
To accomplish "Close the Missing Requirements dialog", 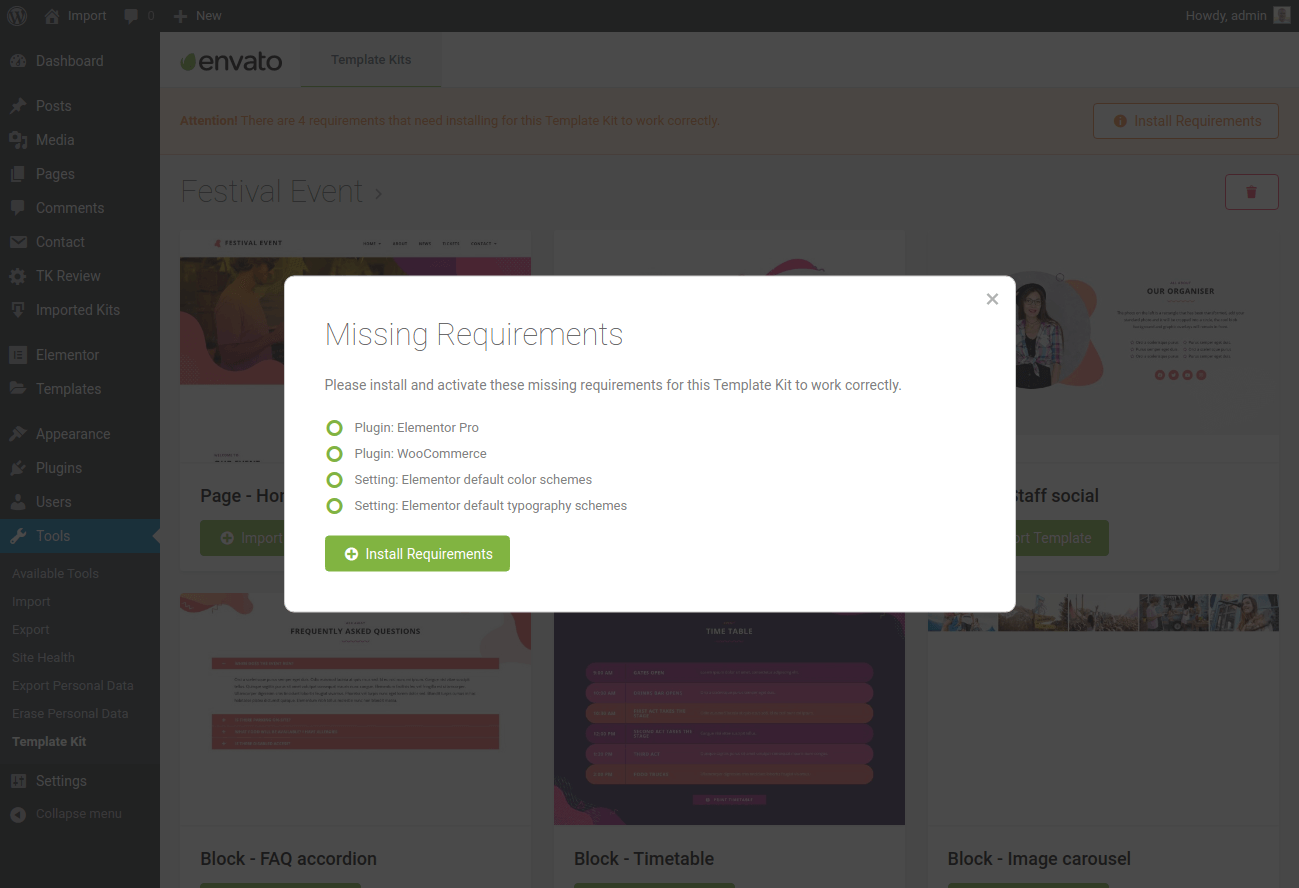I will tap(992, 299).
